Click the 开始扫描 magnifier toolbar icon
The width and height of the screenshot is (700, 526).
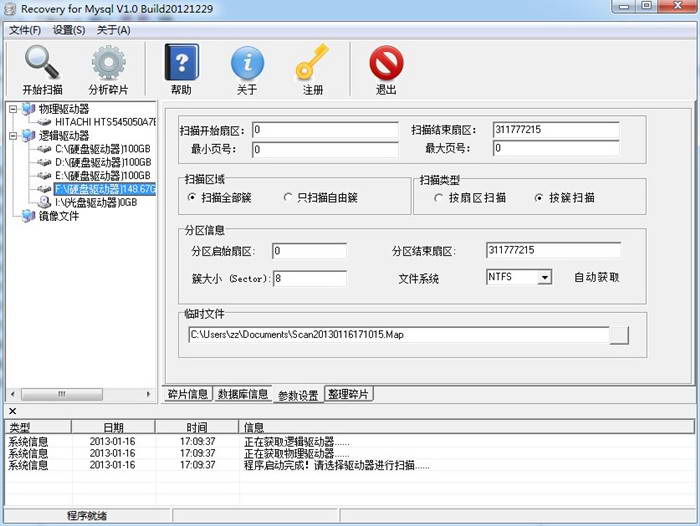pos(42,63)
